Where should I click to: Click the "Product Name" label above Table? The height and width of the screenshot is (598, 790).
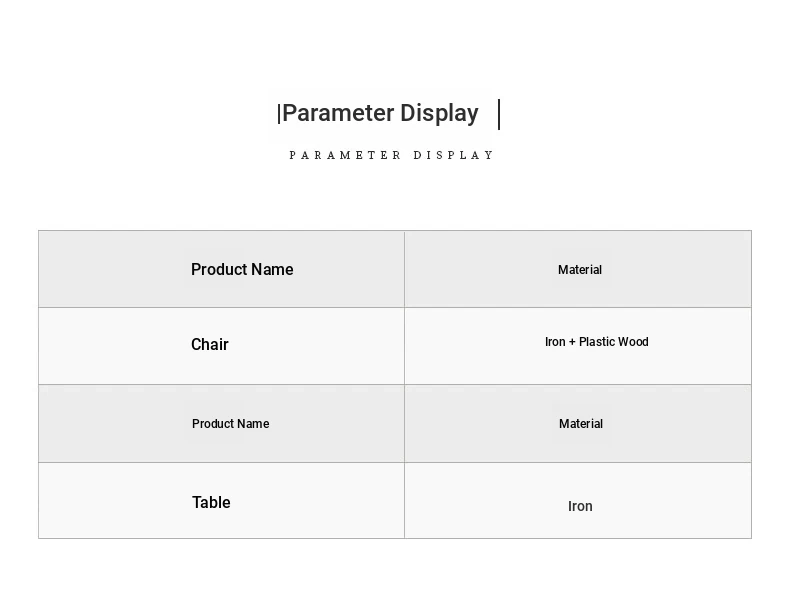[230, 424]
